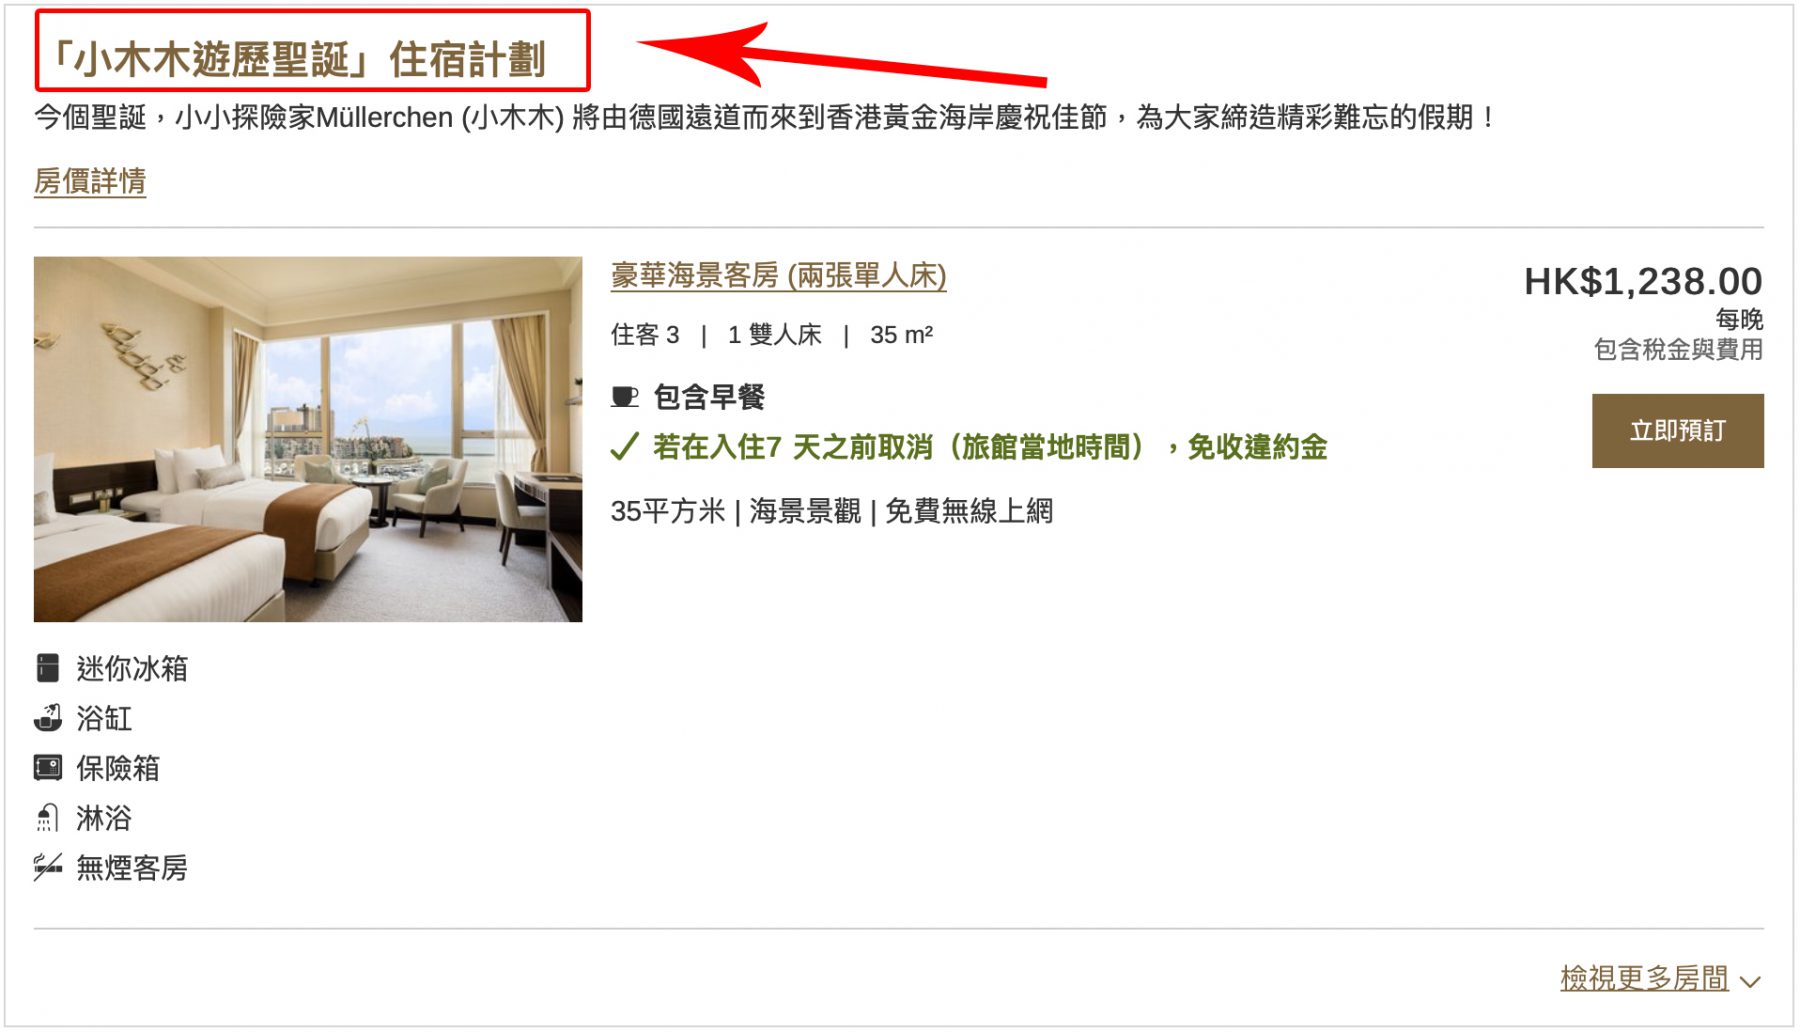Click the shower icon beside 淋浴

(48, 818)
